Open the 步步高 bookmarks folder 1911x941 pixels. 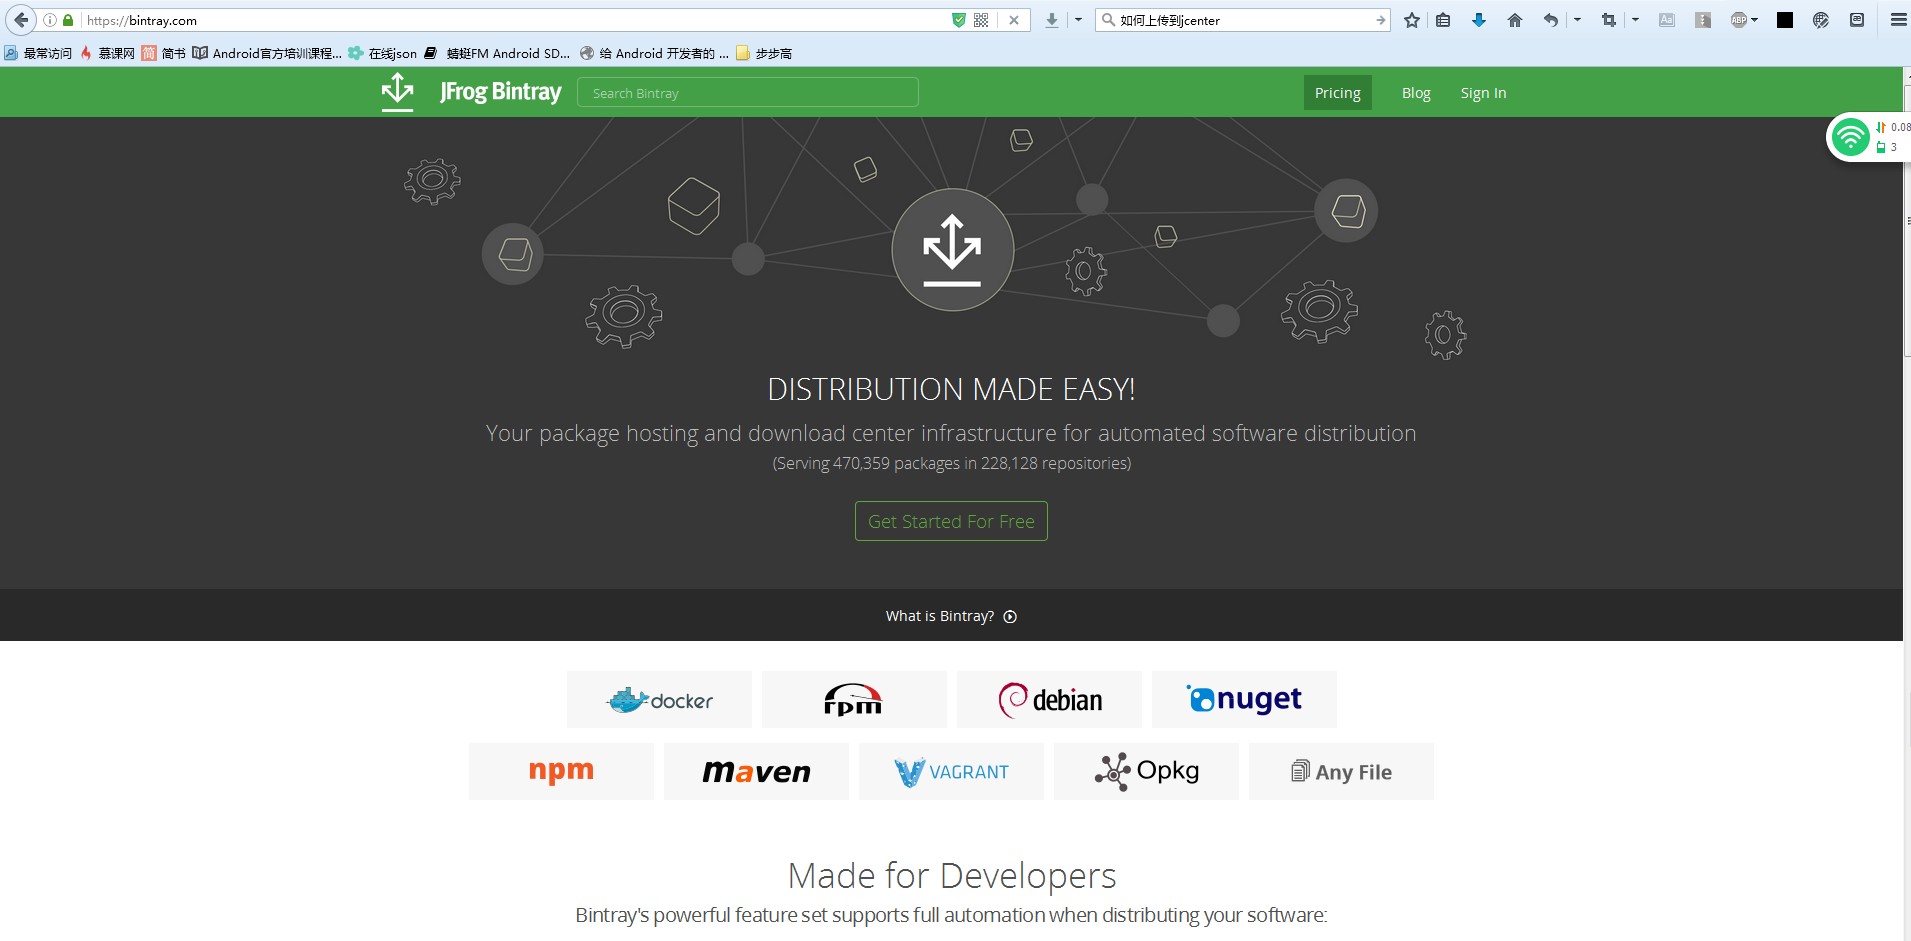tap(764, 53)
